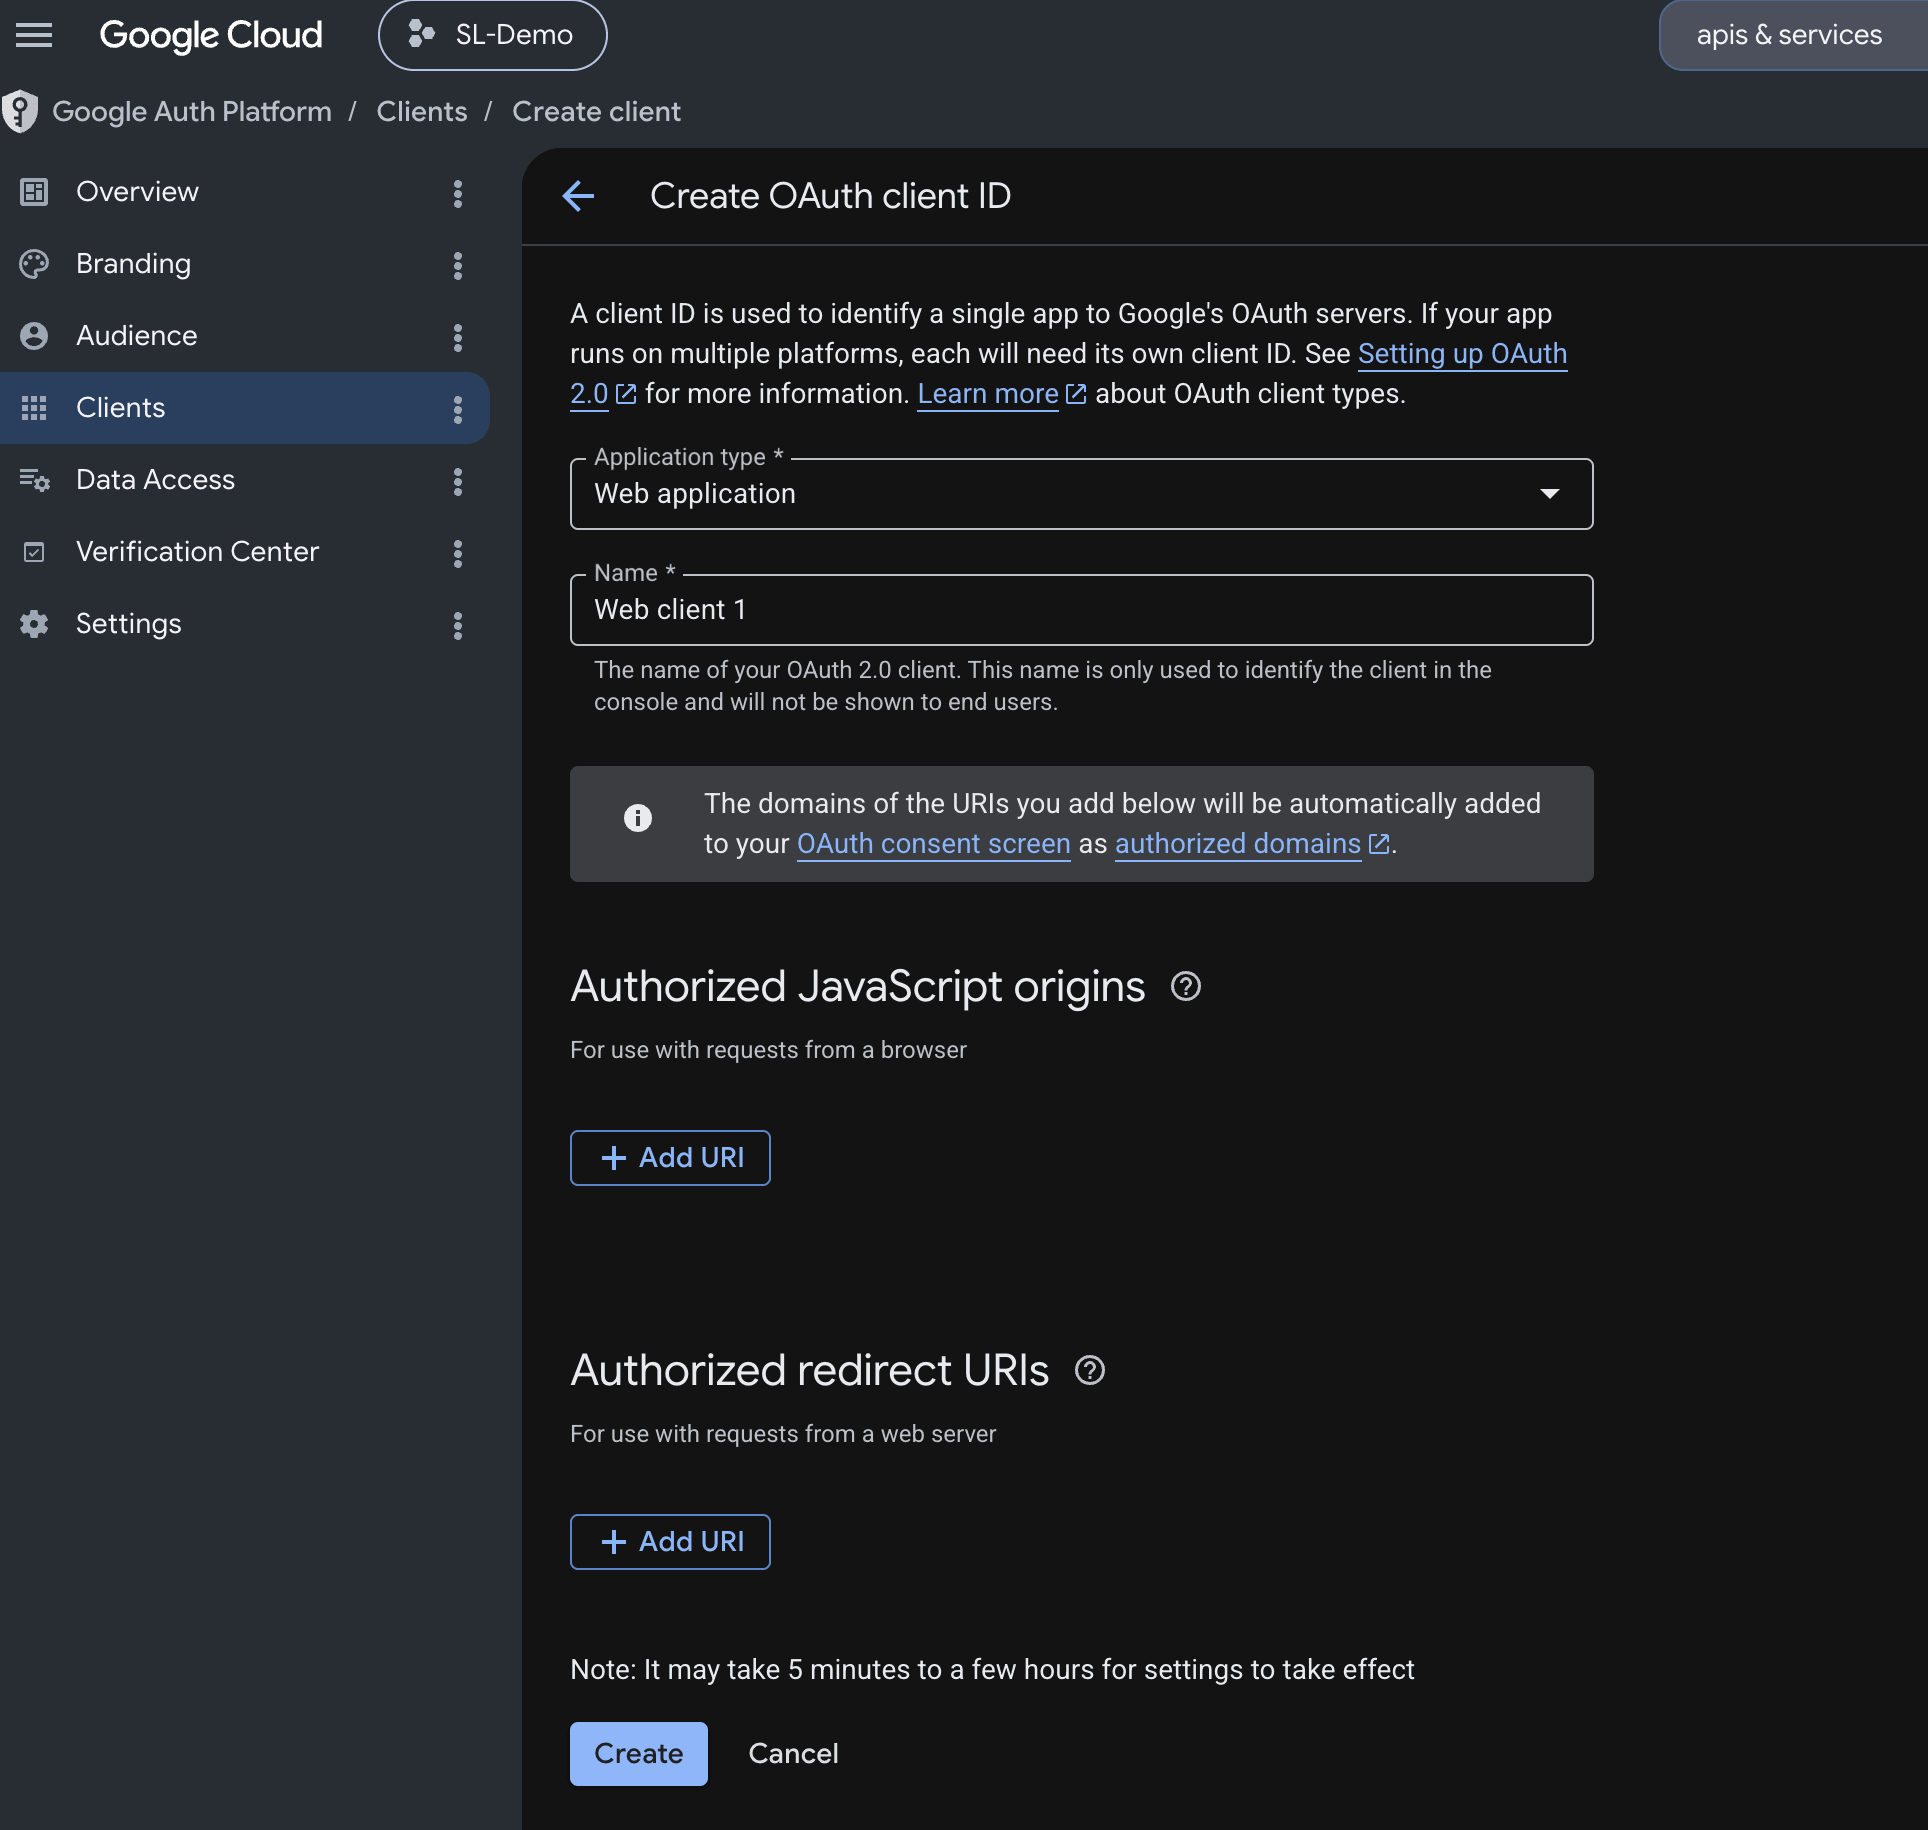1928x1830 pixels.
Task: Click the Clients grid icon
Action: (34, 408)
